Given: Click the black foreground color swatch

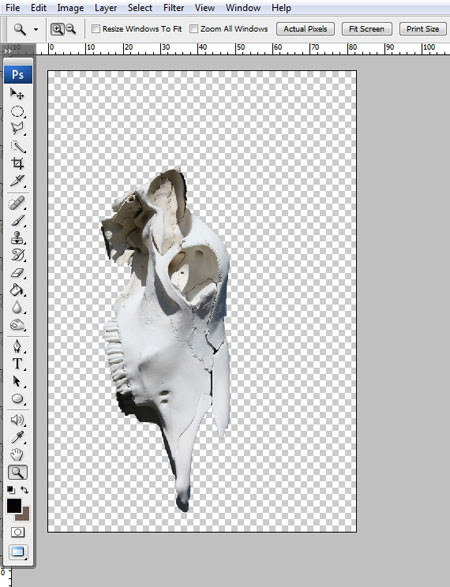Looking at the screenshot, I should pyautogui.click(x=14, y=506).
